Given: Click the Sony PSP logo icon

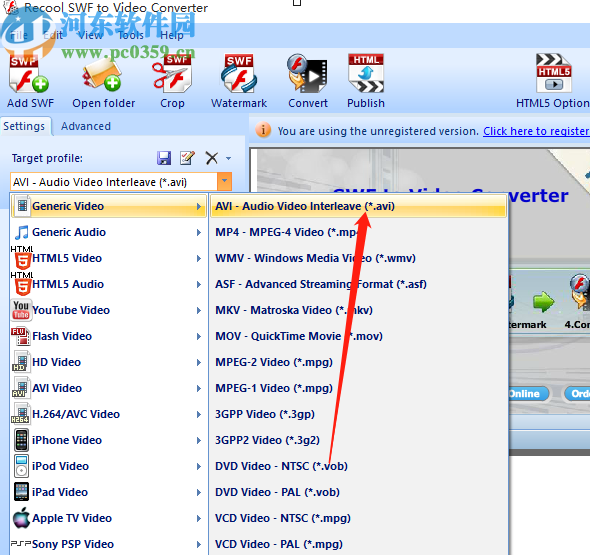Looking at the screenshot, I should coord(21,544).
